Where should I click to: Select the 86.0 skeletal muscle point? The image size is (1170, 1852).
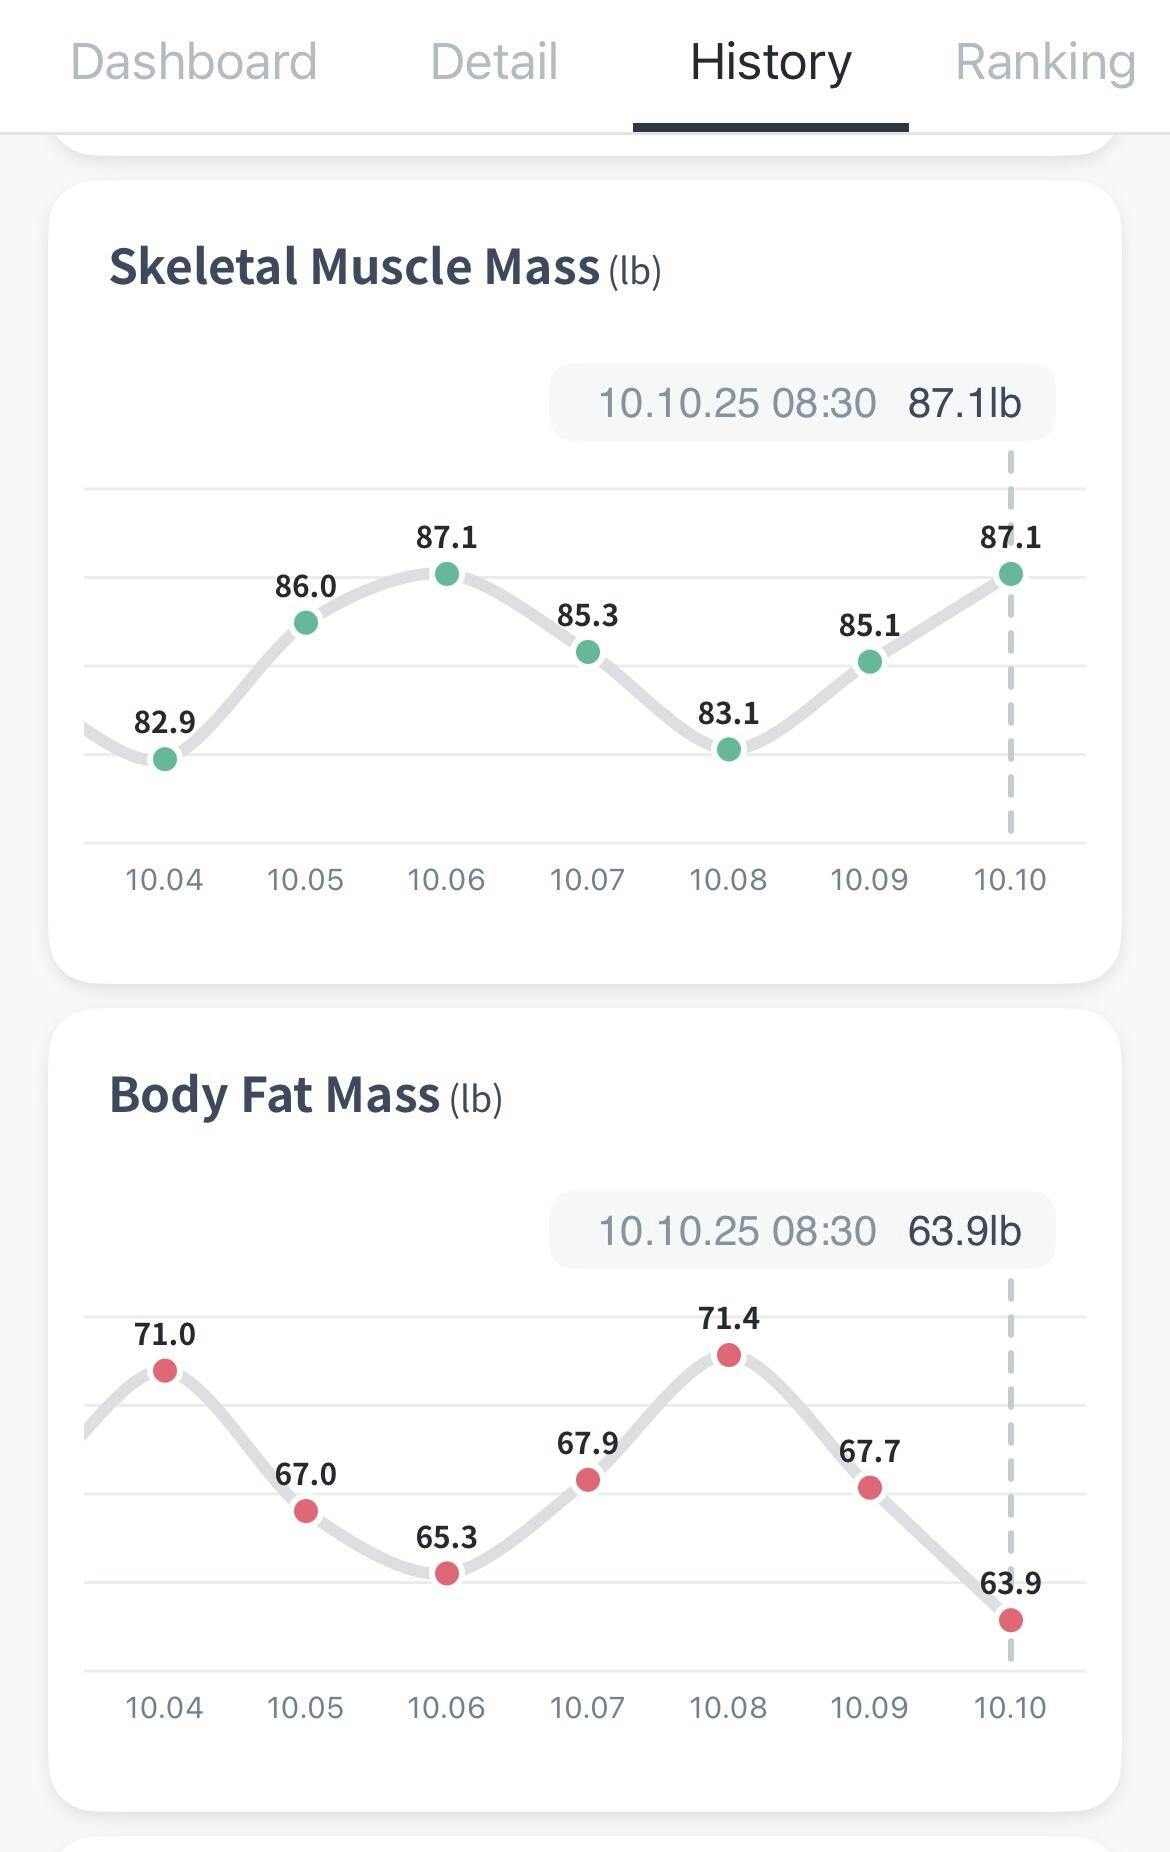[306, 623]
